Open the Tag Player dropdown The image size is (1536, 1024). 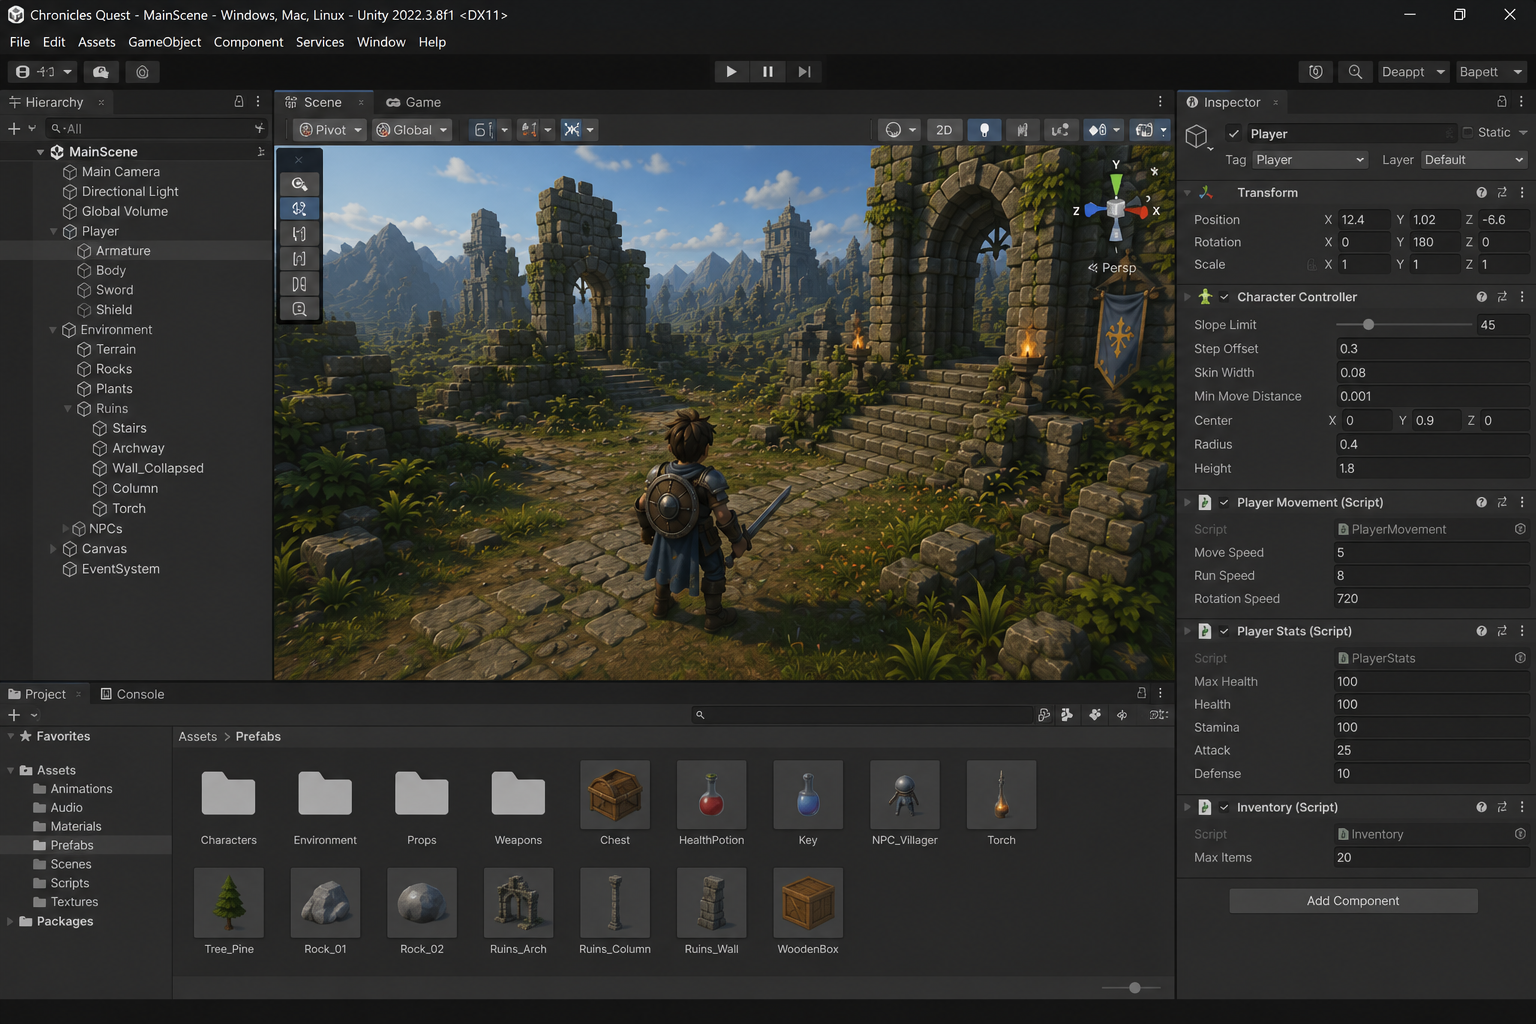point(1309,160)
